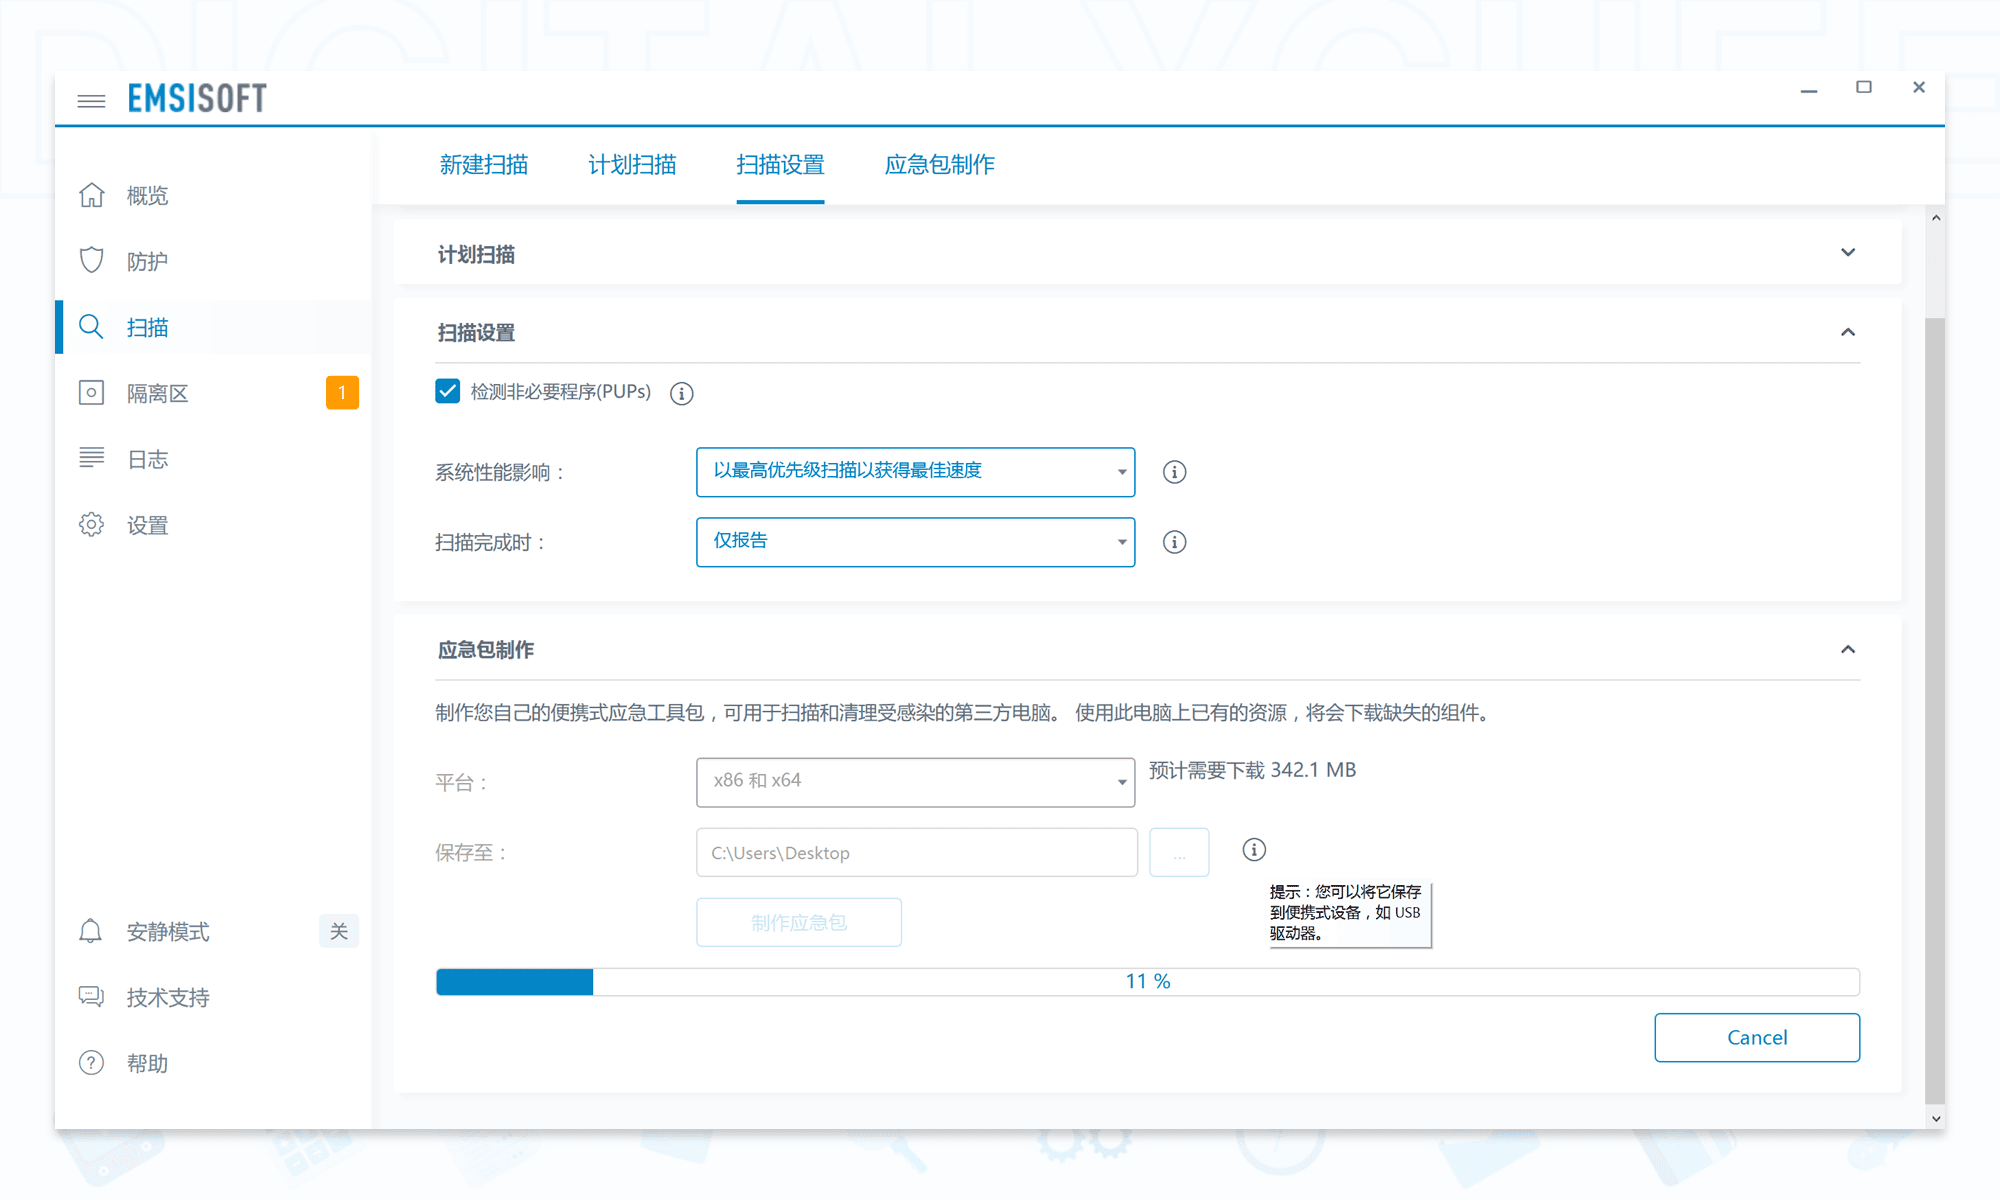View the 日志 logs panel
The width and height of the screenshot is (2000, 1200).
point(147,459)
